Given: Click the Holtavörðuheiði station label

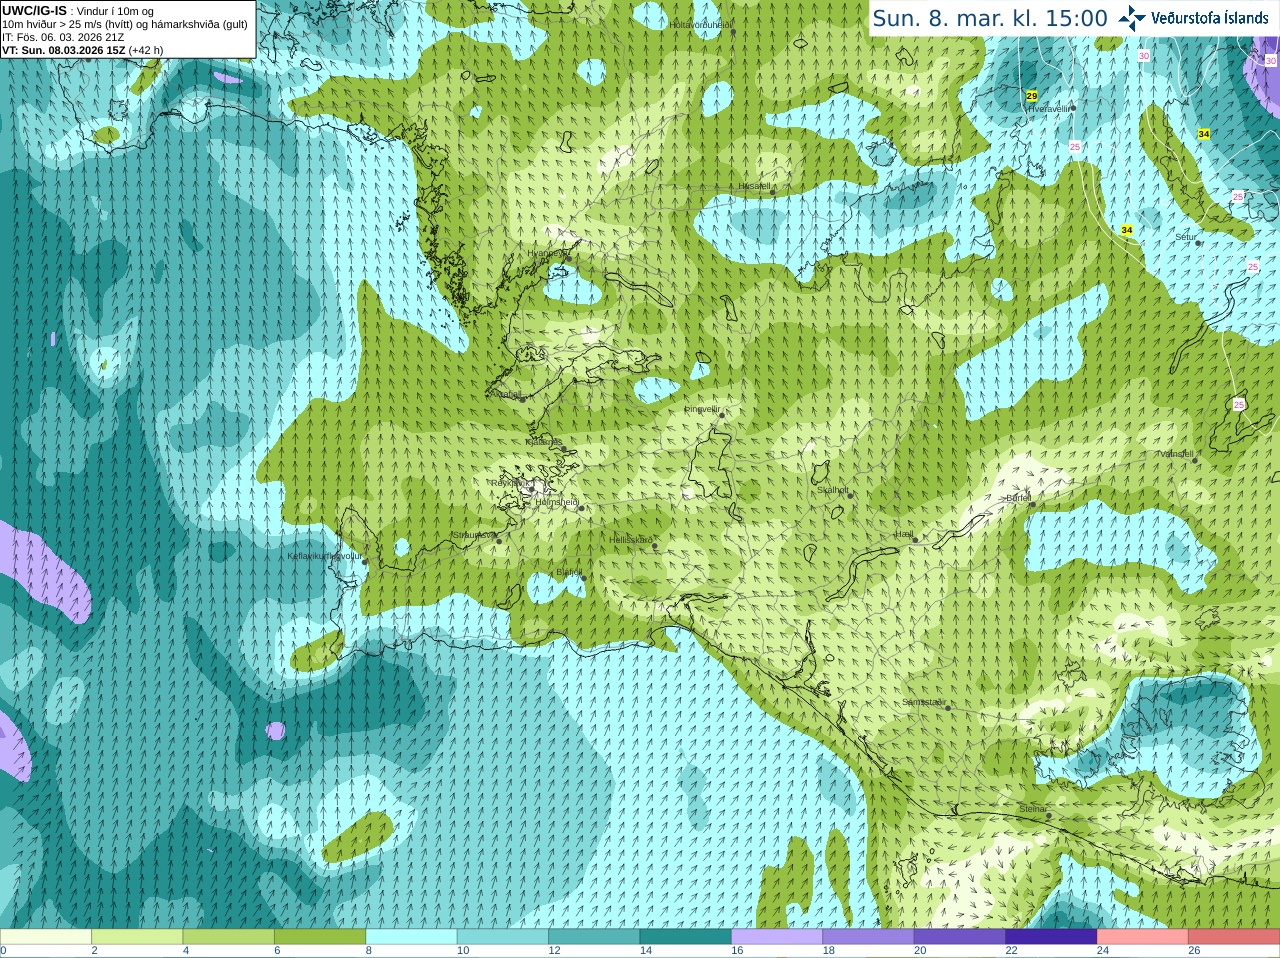Looking at the screenshot, I should (701, 24).
